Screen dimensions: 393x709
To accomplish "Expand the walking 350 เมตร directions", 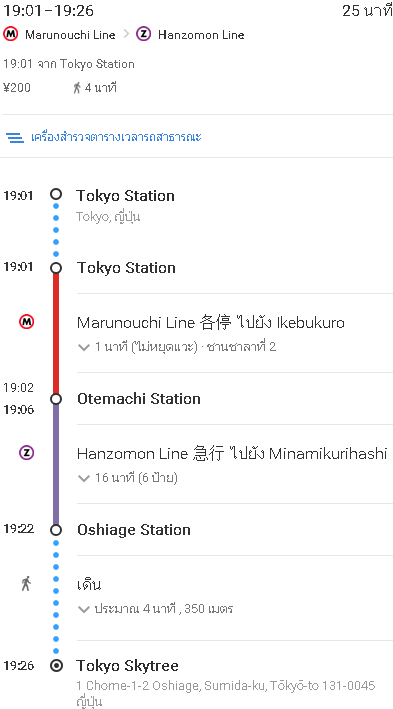I will [x=156, y=609].
